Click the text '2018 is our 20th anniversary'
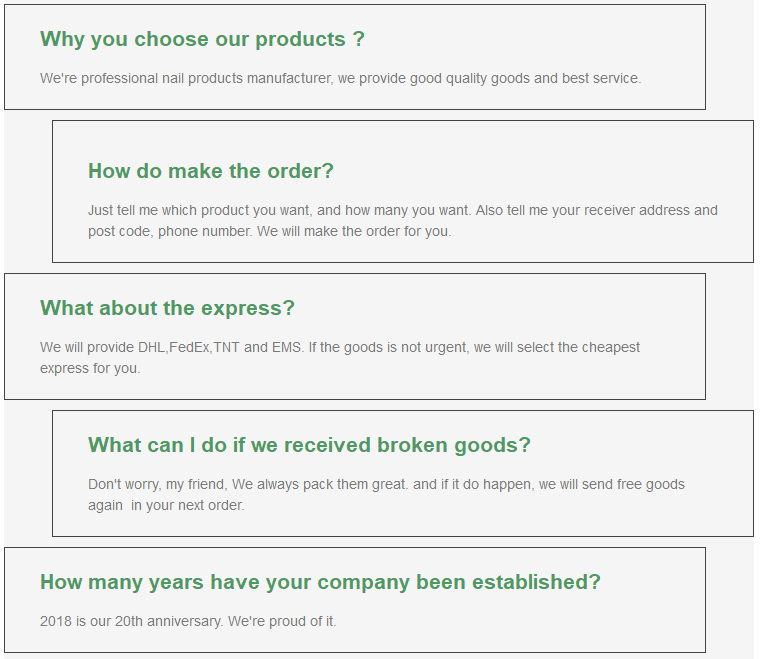Viewport: 768px width, 659px height. [131, 621]
